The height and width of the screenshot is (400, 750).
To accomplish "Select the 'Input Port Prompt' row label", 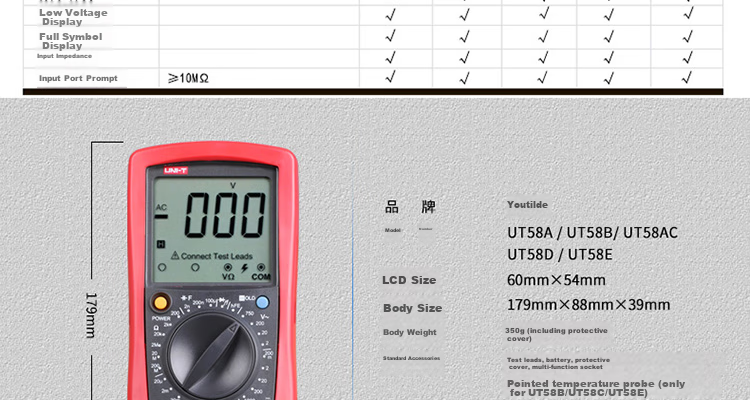I will (78, 78).
